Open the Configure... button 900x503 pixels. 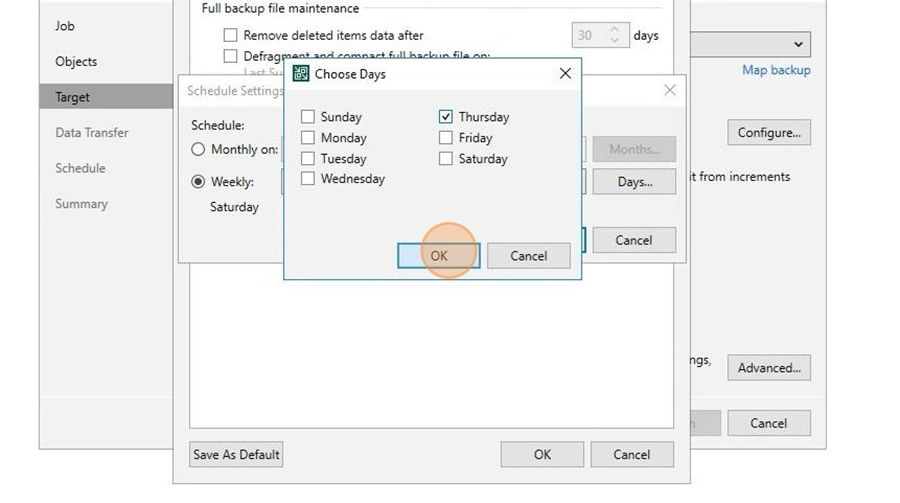point(769,133)
